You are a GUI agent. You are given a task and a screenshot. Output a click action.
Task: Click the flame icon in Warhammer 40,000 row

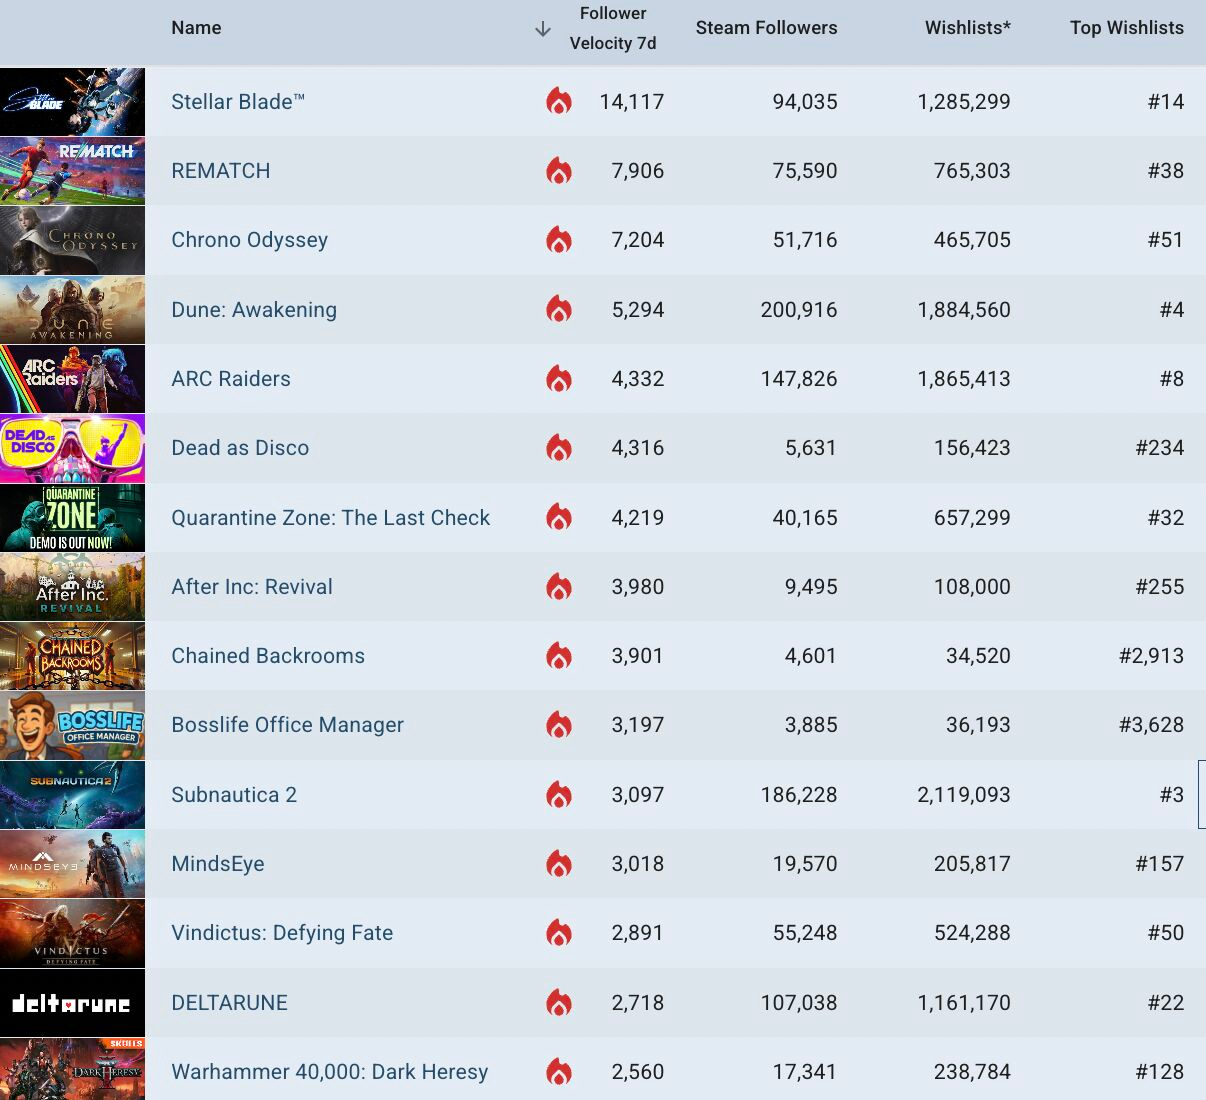point(559,1072)
